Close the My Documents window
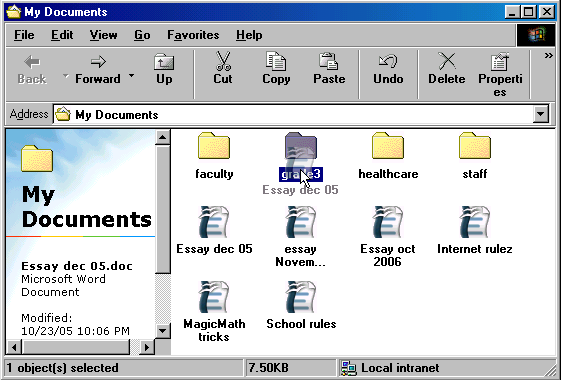 click(x=546, y=12)
